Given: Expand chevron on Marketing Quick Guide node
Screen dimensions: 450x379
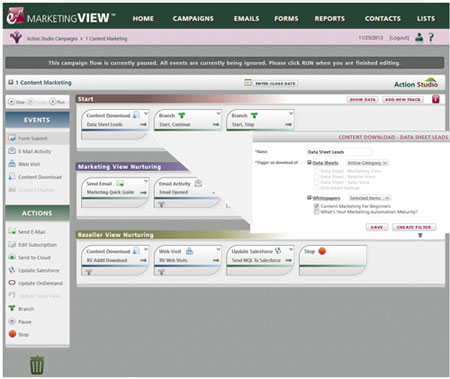Looking at the screenshot, I should tap(146, 181).
